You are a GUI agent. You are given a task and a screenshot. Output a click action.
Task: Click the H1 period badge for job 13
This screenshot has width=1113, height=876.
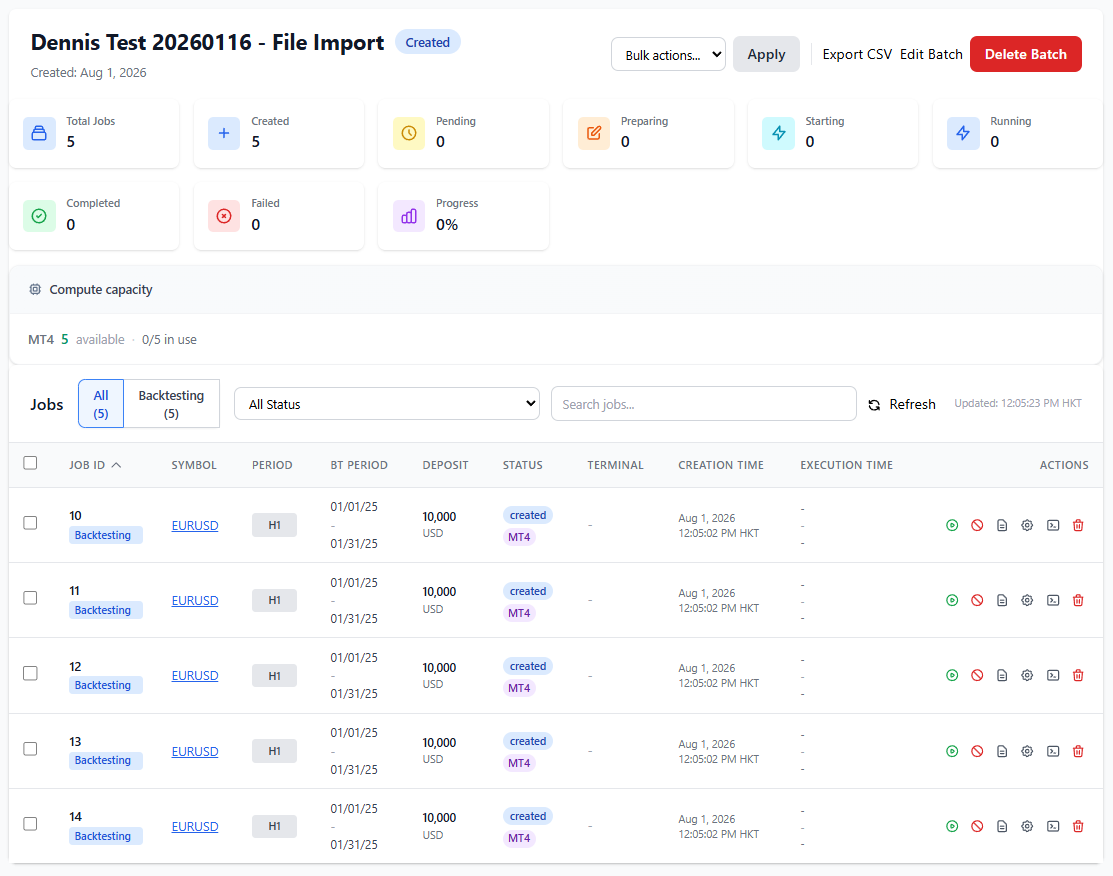(274, 751)
